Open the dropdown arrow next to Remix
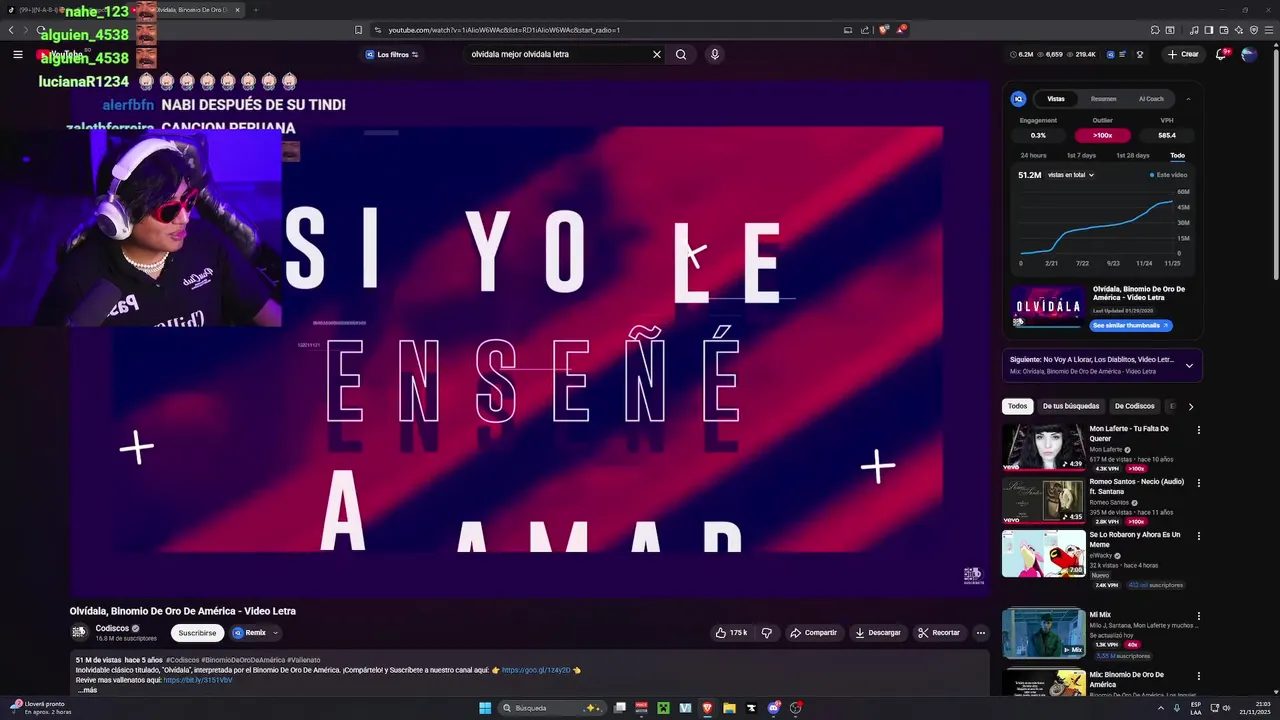Screen dimensions: 1280x720 tap(275, 633)
